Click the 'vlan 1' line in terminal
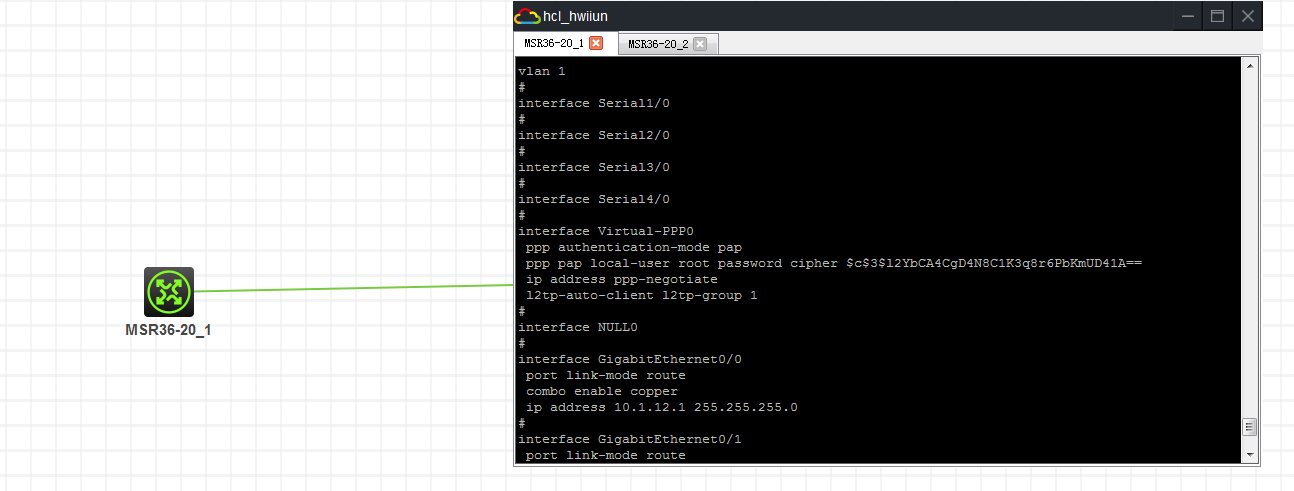This screenshot has width=1294, height=491. [541, 71]
